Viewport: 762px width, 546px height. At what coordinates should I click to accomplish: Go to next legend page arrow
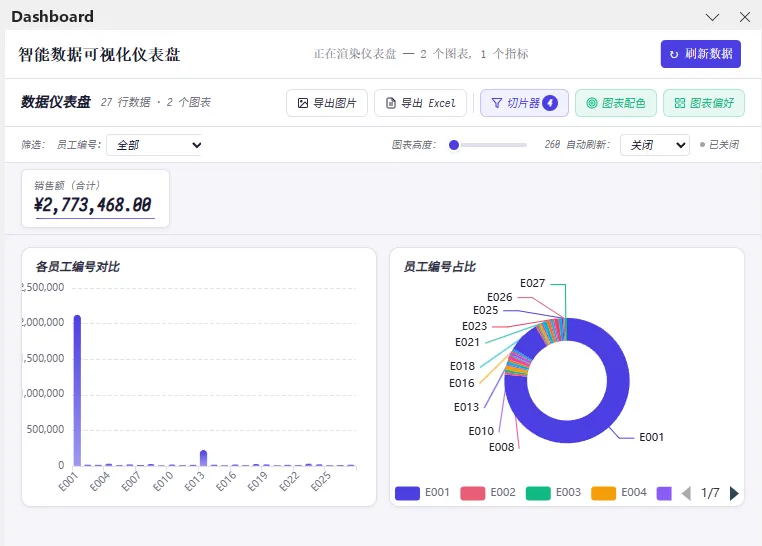(x=734, y=493)
